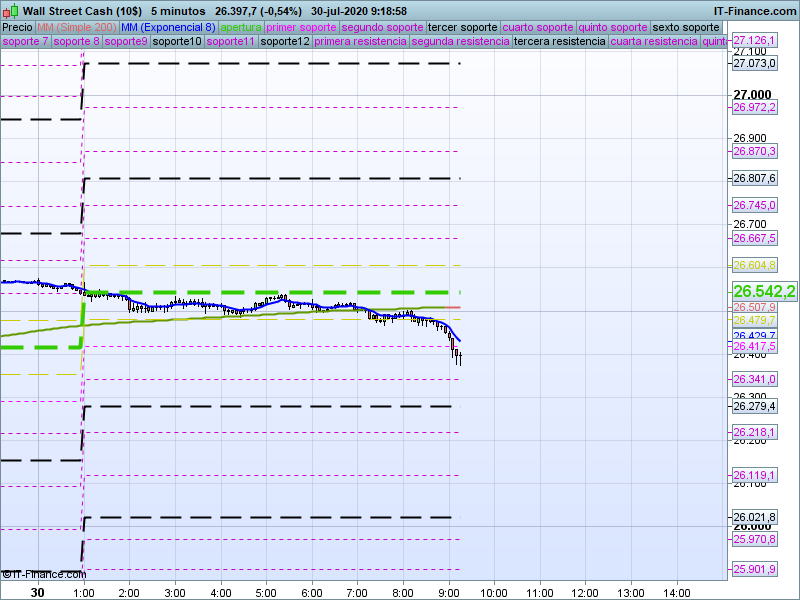
Task: Click the Wall Street Cash (10$) instrument title
Action: pyautogui.click(x=82, y=10)
